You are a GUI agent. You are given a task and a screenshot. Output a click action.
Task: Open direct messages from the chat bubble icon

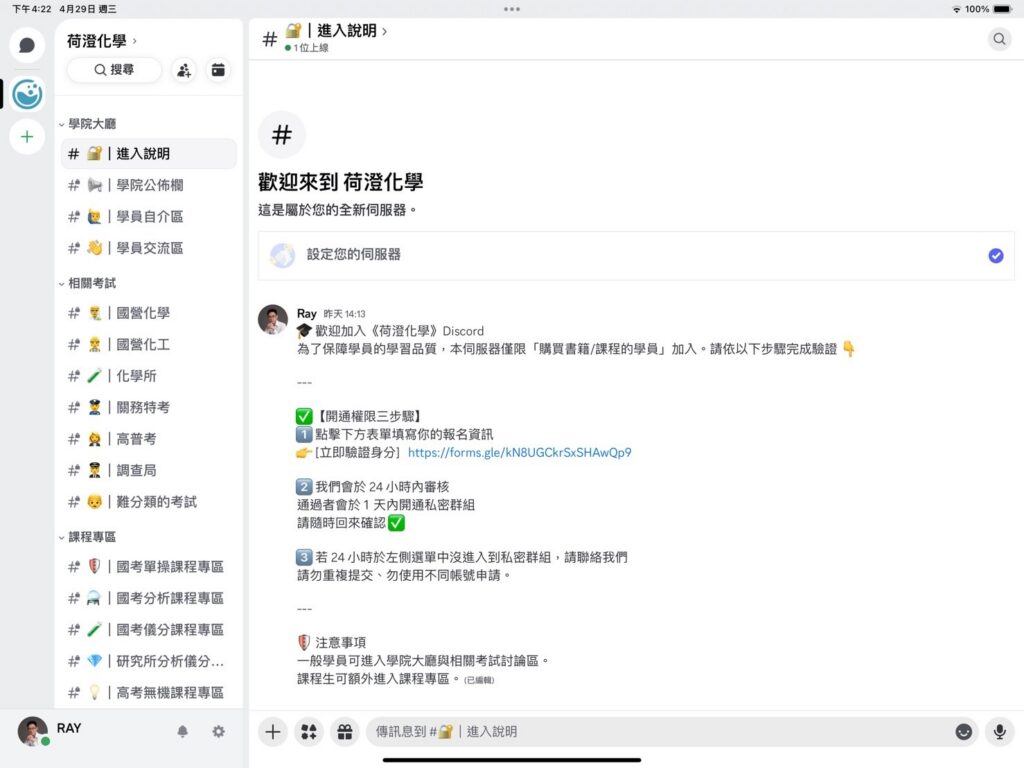pyautogui.click(x=27, y=45)
